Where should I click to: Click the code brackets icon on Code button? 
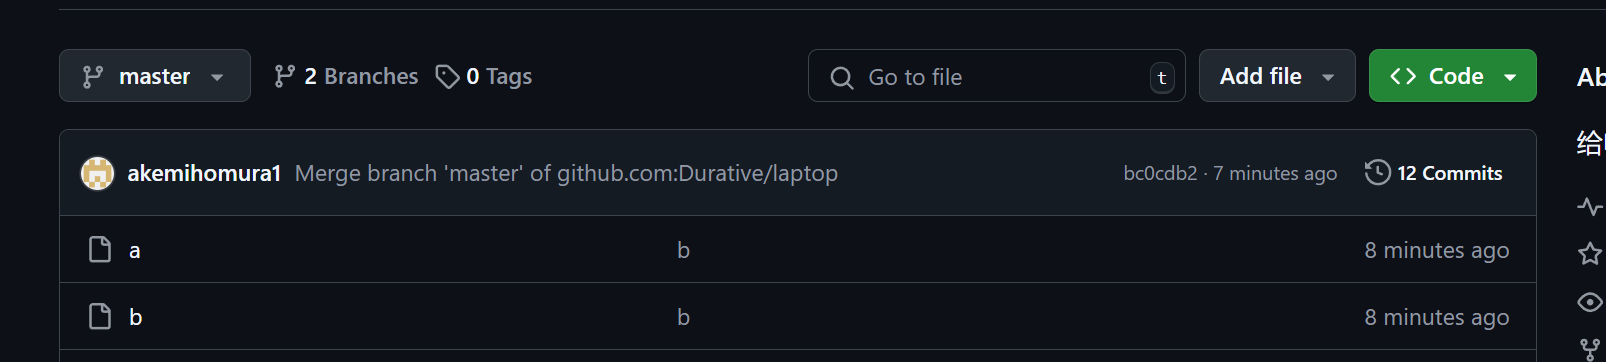[1403, 76]
